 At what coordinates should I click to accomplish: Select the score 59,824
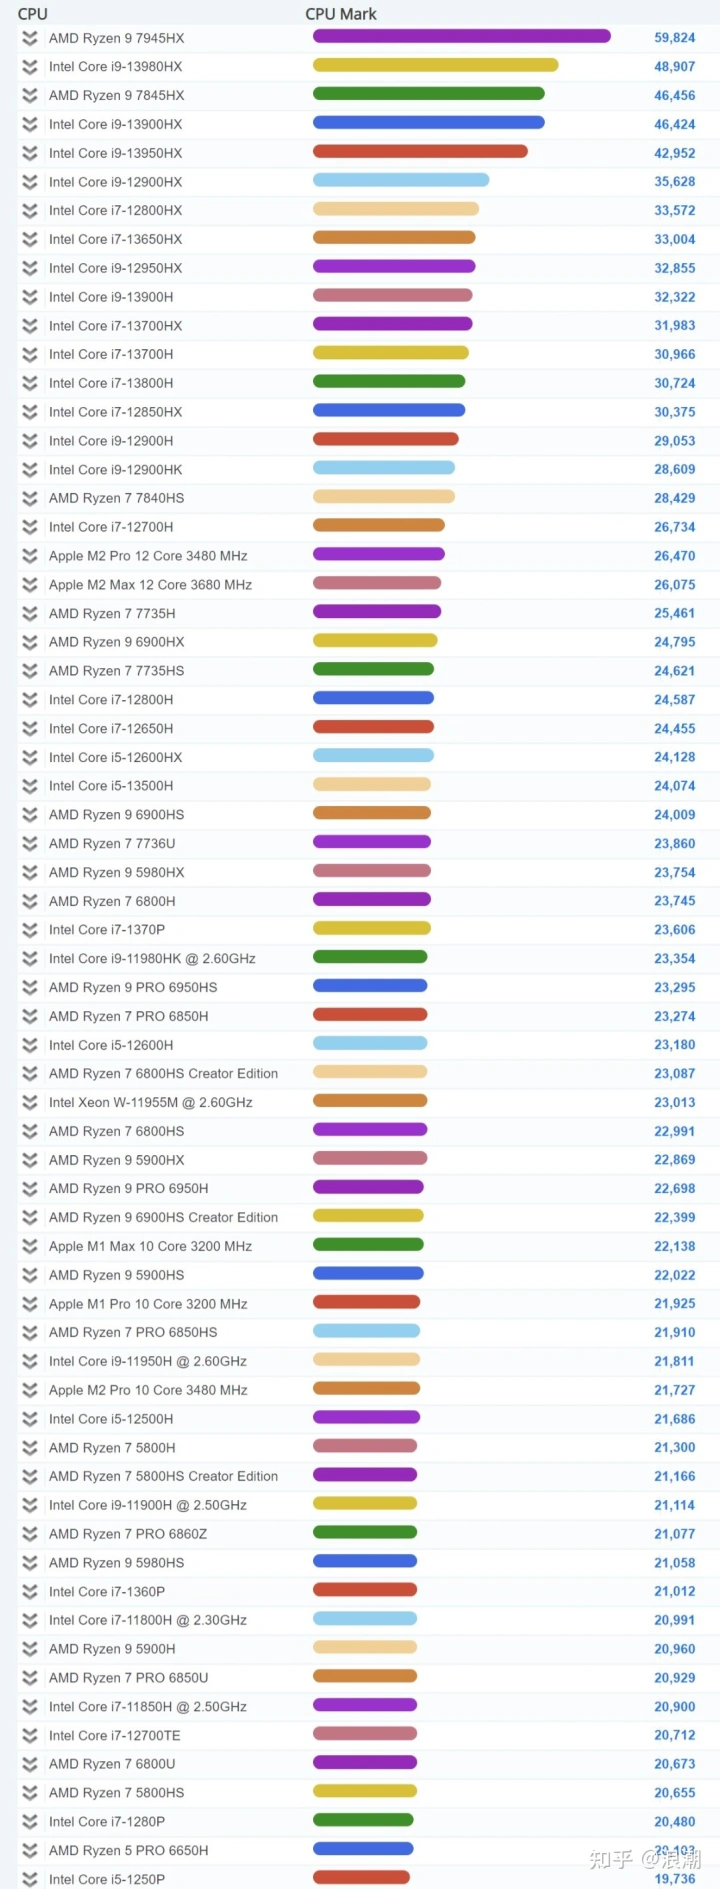(x=675, y=38)
